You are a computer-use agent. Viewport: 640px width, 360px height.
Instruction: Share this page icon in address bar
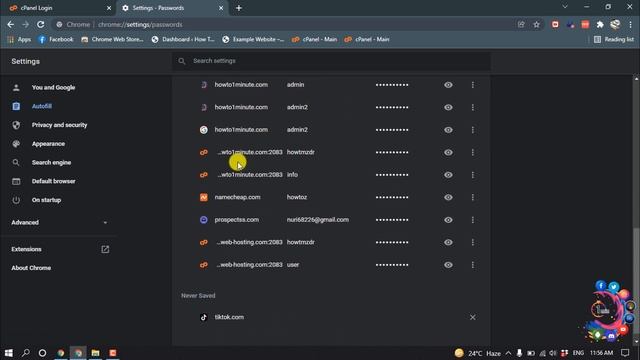[521, 24]
